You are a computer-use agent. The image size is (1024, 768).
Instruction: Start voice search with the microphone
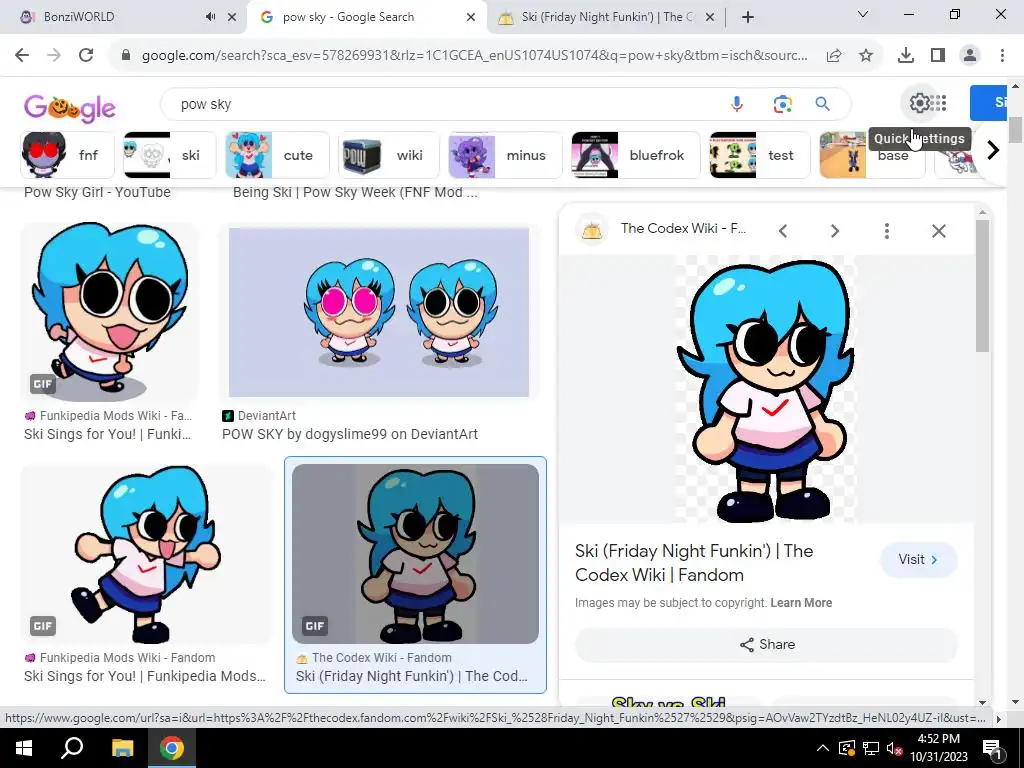point(737,104)
